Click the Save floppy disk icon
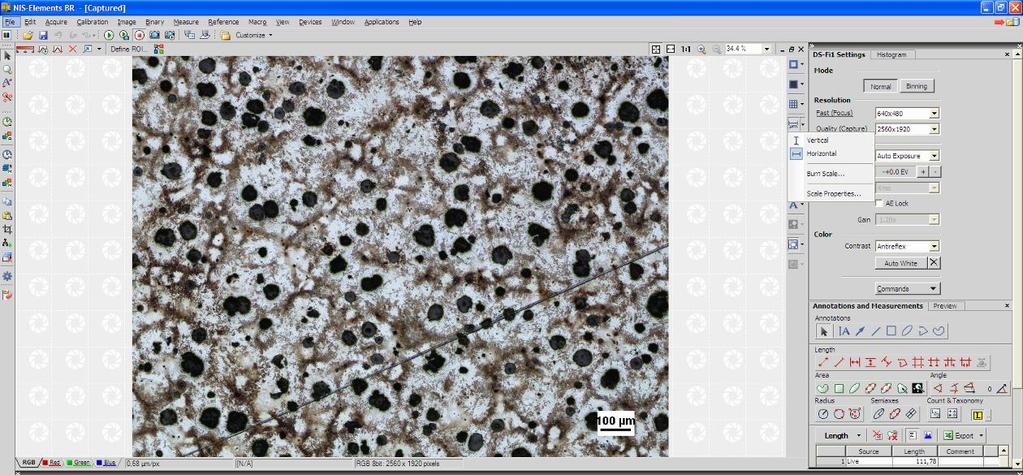This screenshot has height=475, width=1023. tap(43, 35)
